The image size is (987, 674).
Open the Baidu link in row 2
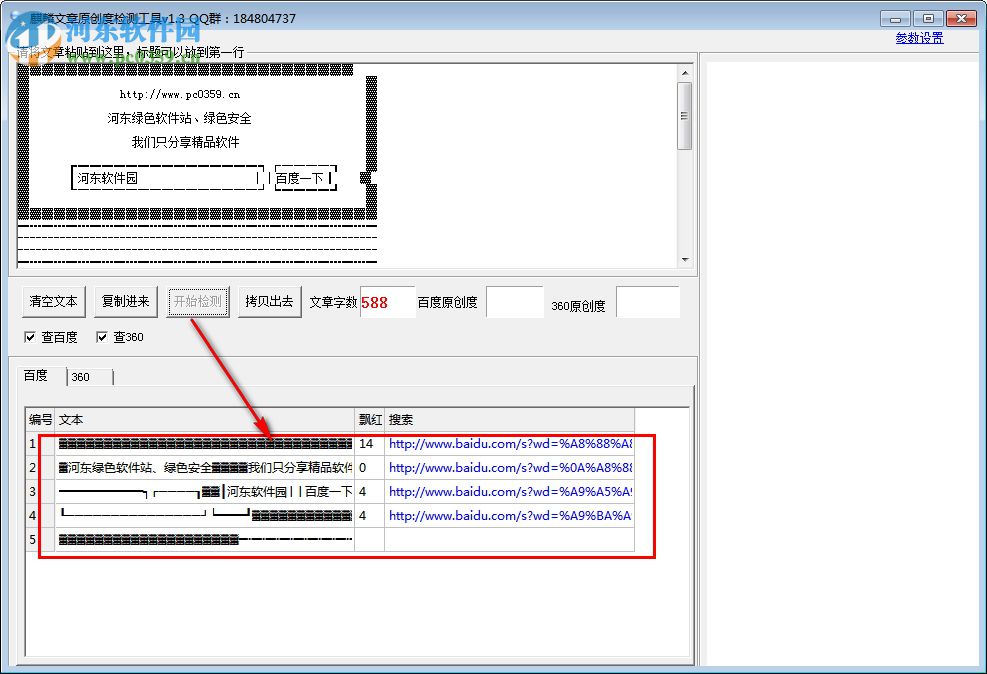pyautogui.click(x=510, y=468)
